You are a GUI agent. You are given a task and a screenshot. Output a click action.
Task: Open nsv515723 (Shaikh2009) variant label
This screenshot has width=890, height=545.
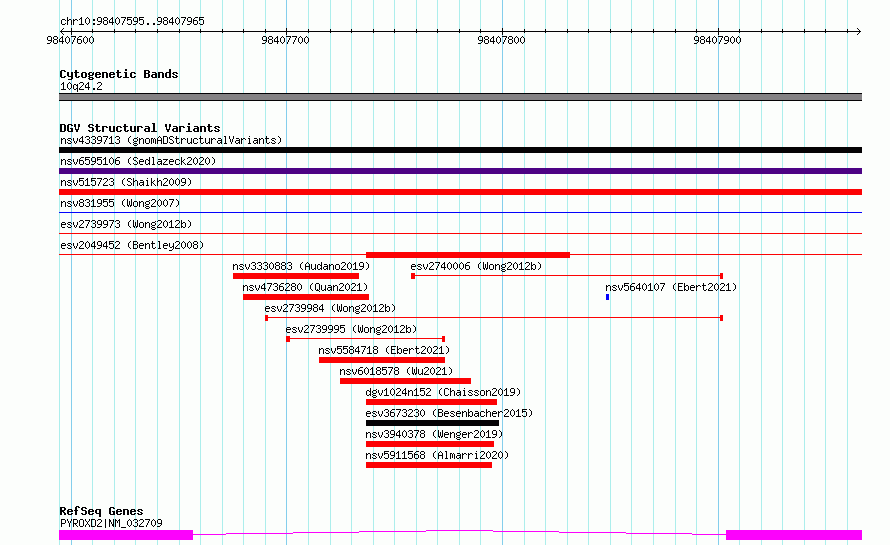pyautogui.click(x=126, y=182)
